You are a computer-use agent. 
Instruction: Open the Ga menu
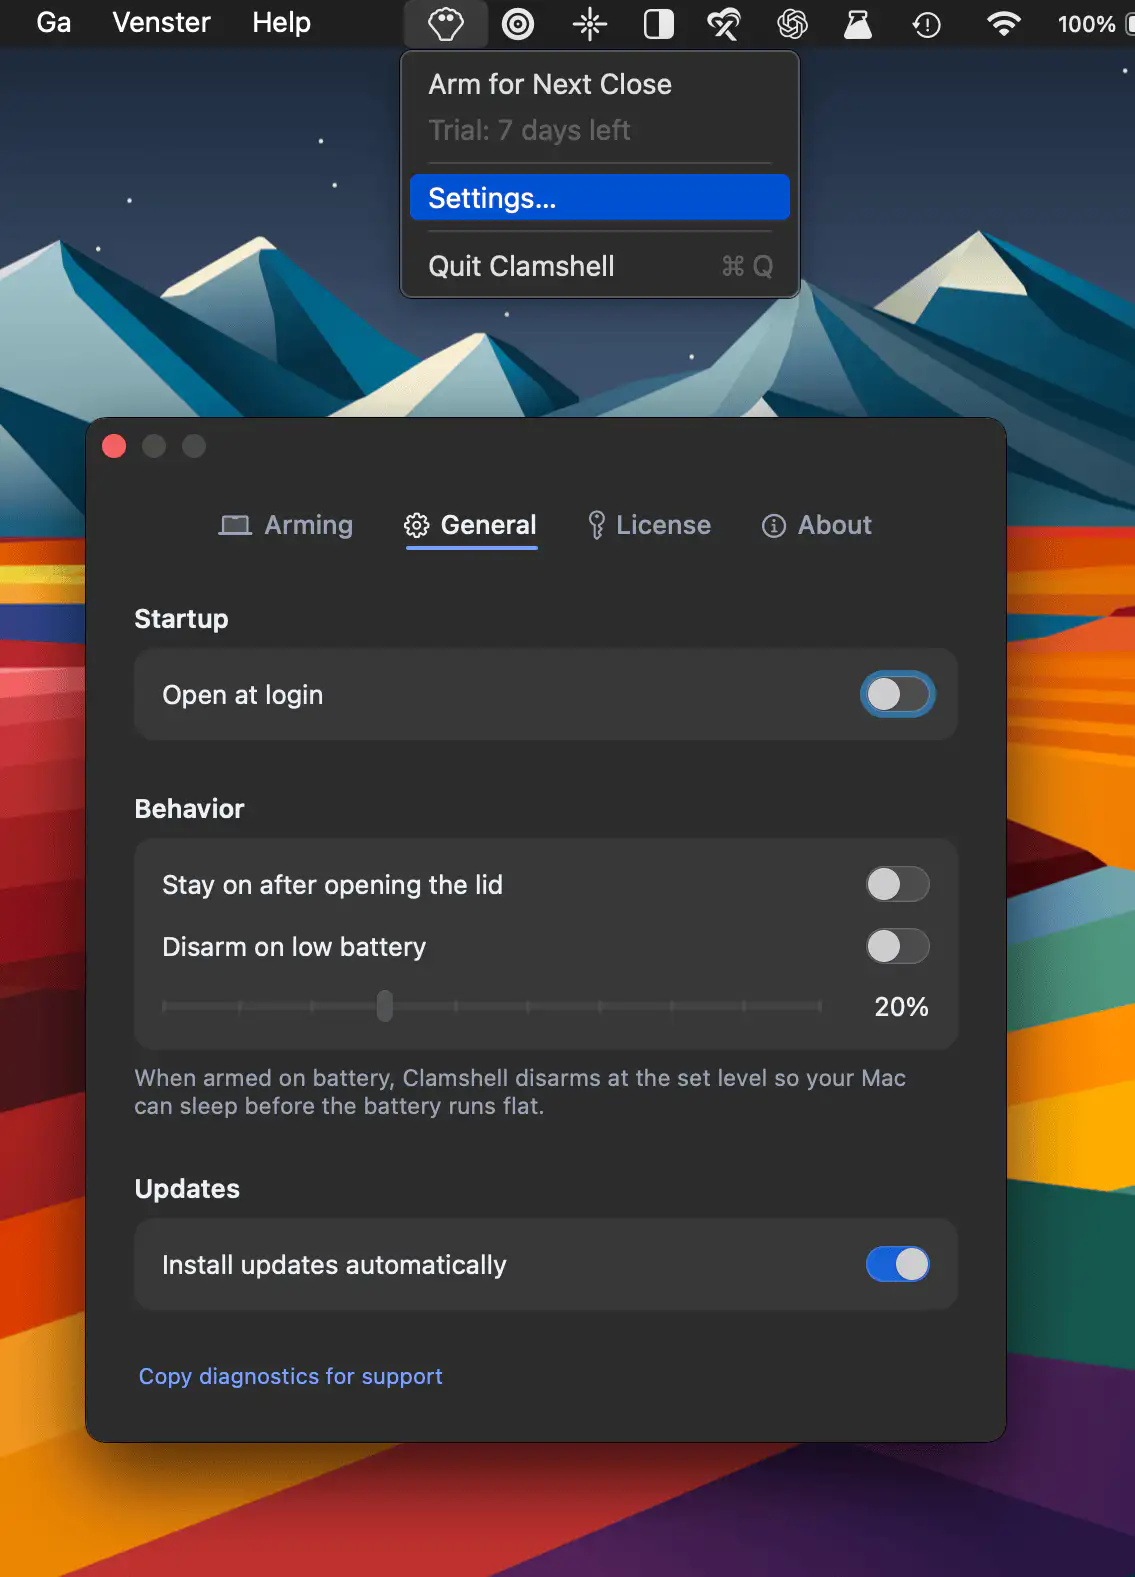54,22
